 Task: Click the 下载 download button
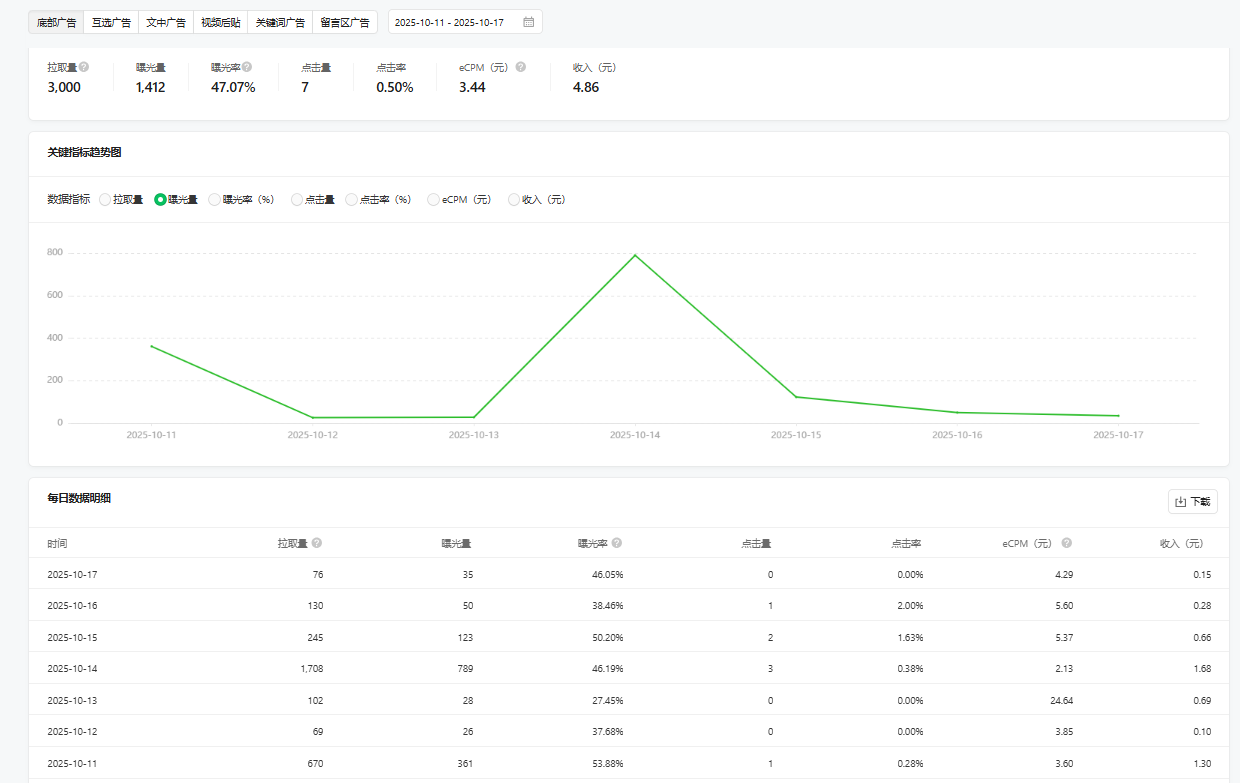pos(1192,502)
